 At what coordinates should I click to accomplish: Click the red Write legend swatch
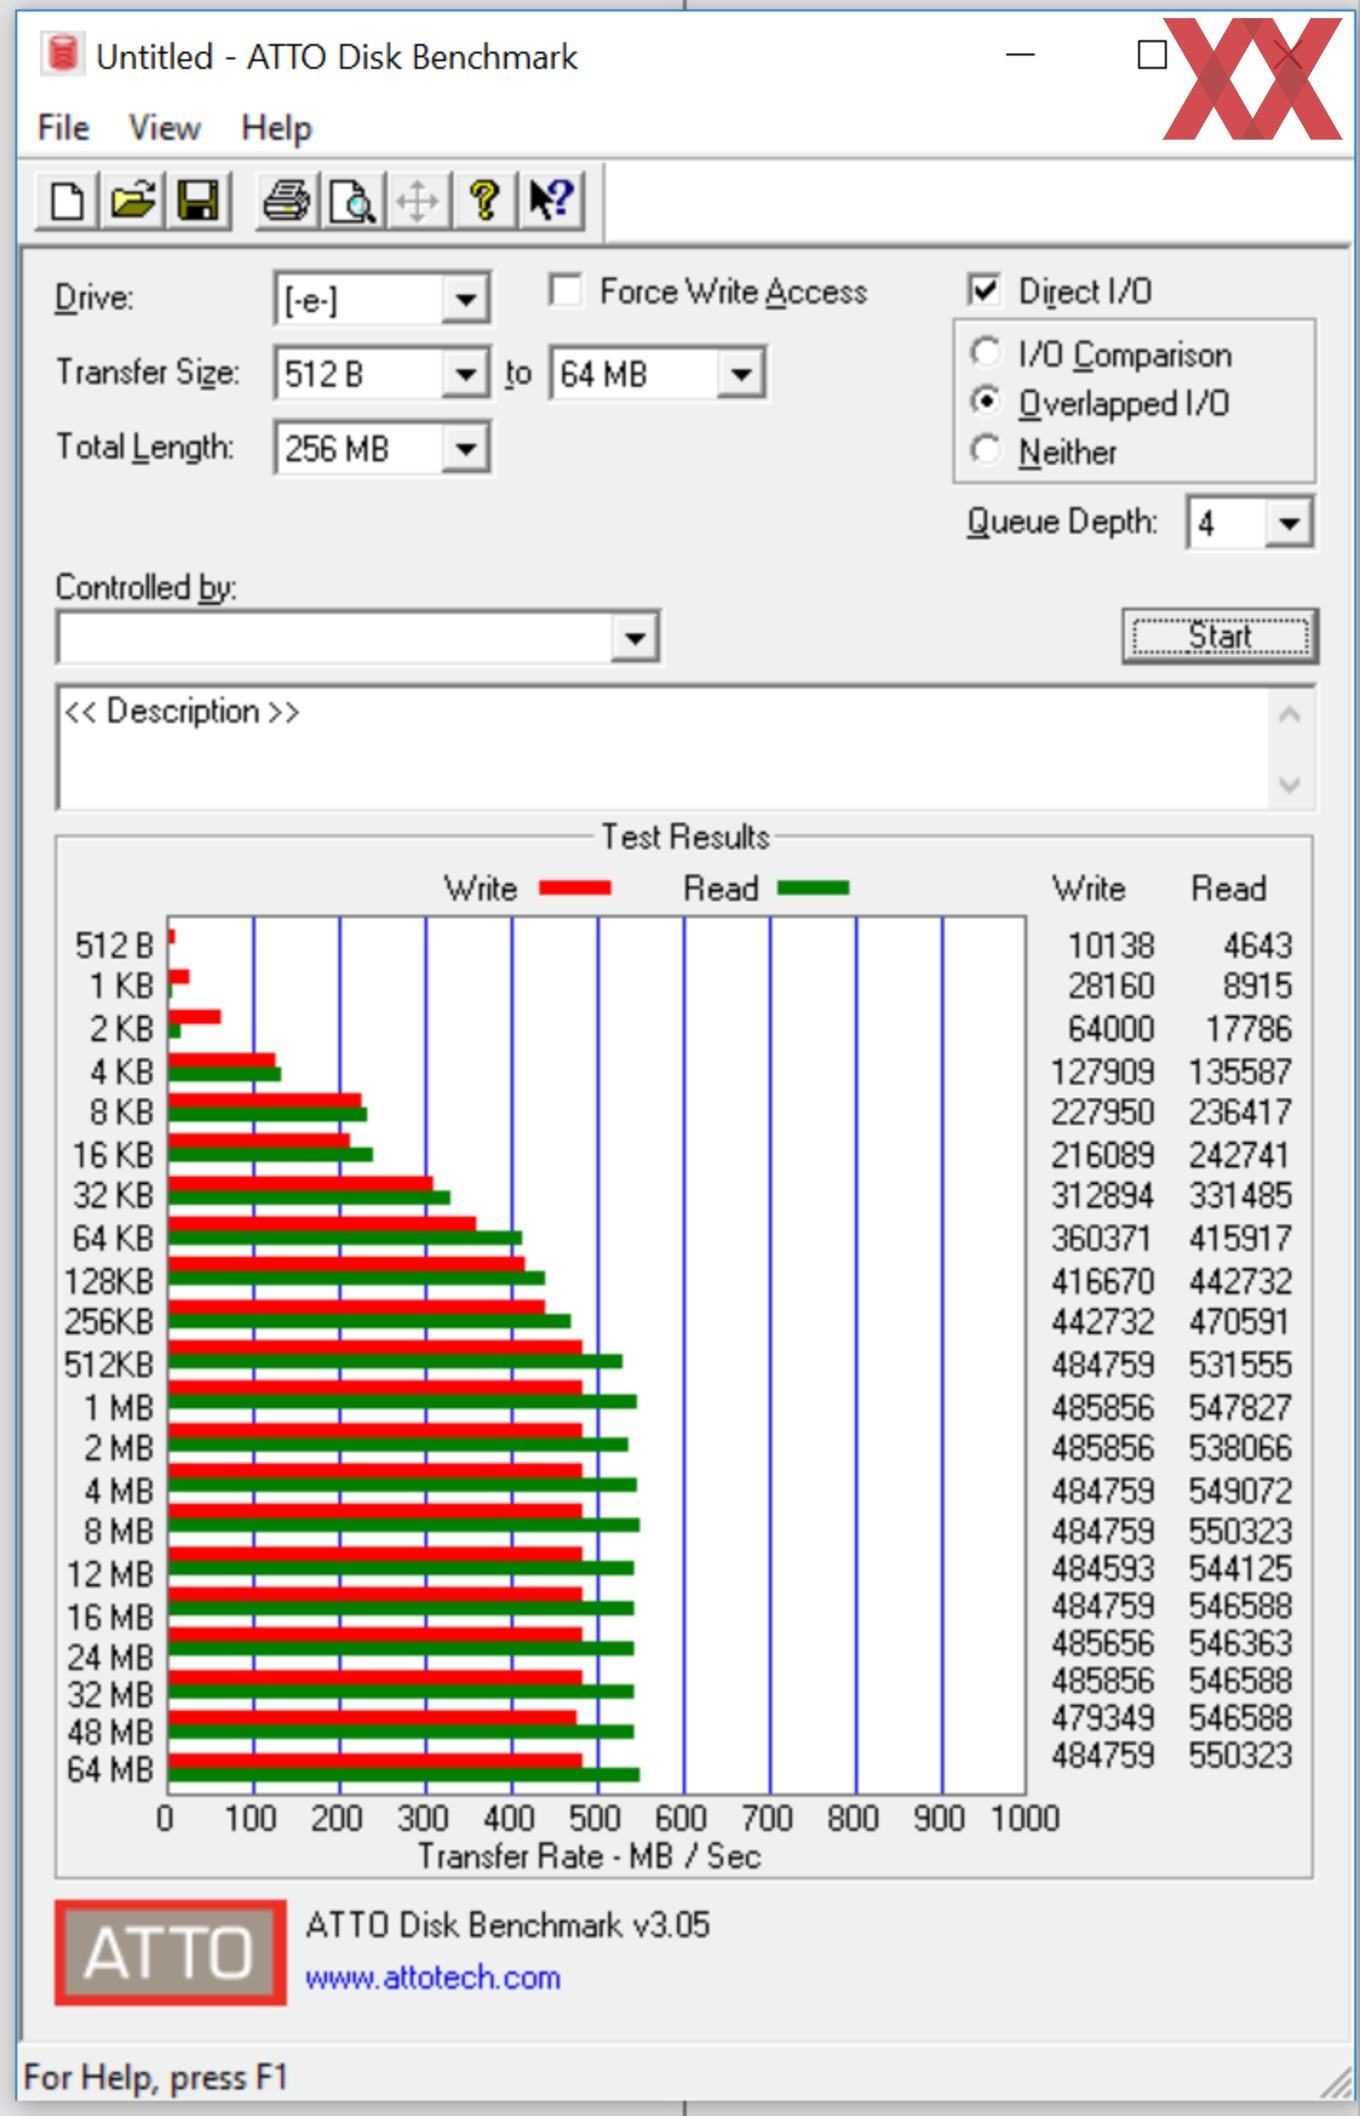575,888
